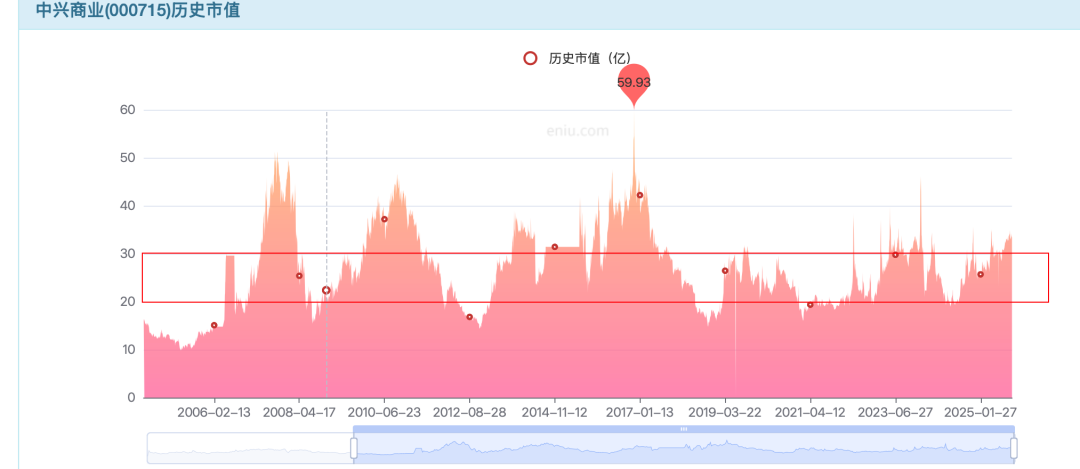Click the data point above 2012-08-28

pyautogui.click(x=470, y=317)
